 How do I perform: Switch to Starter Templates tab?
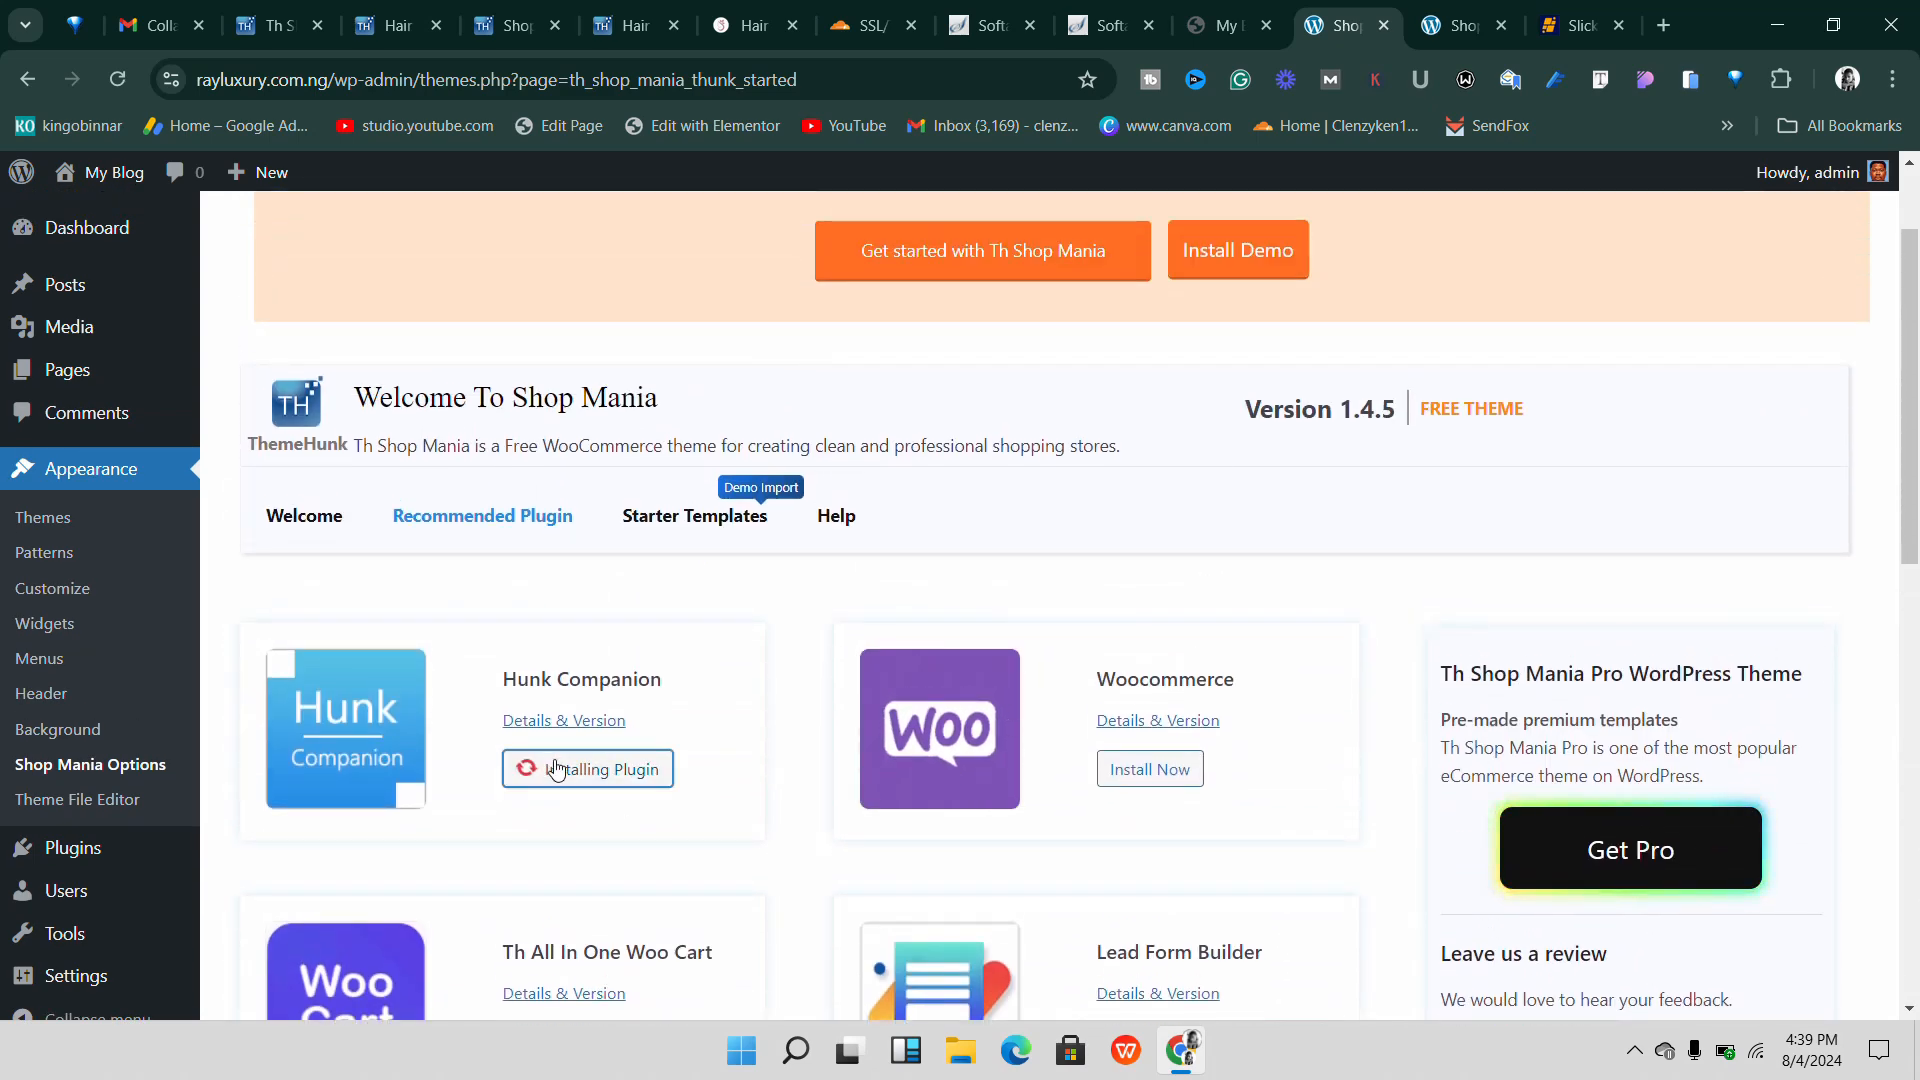[695, 516]
